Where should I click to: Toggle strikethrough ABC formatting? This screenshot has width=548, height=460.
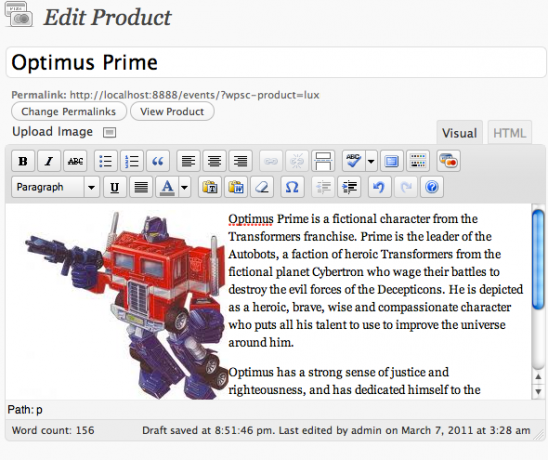point(75,161)
